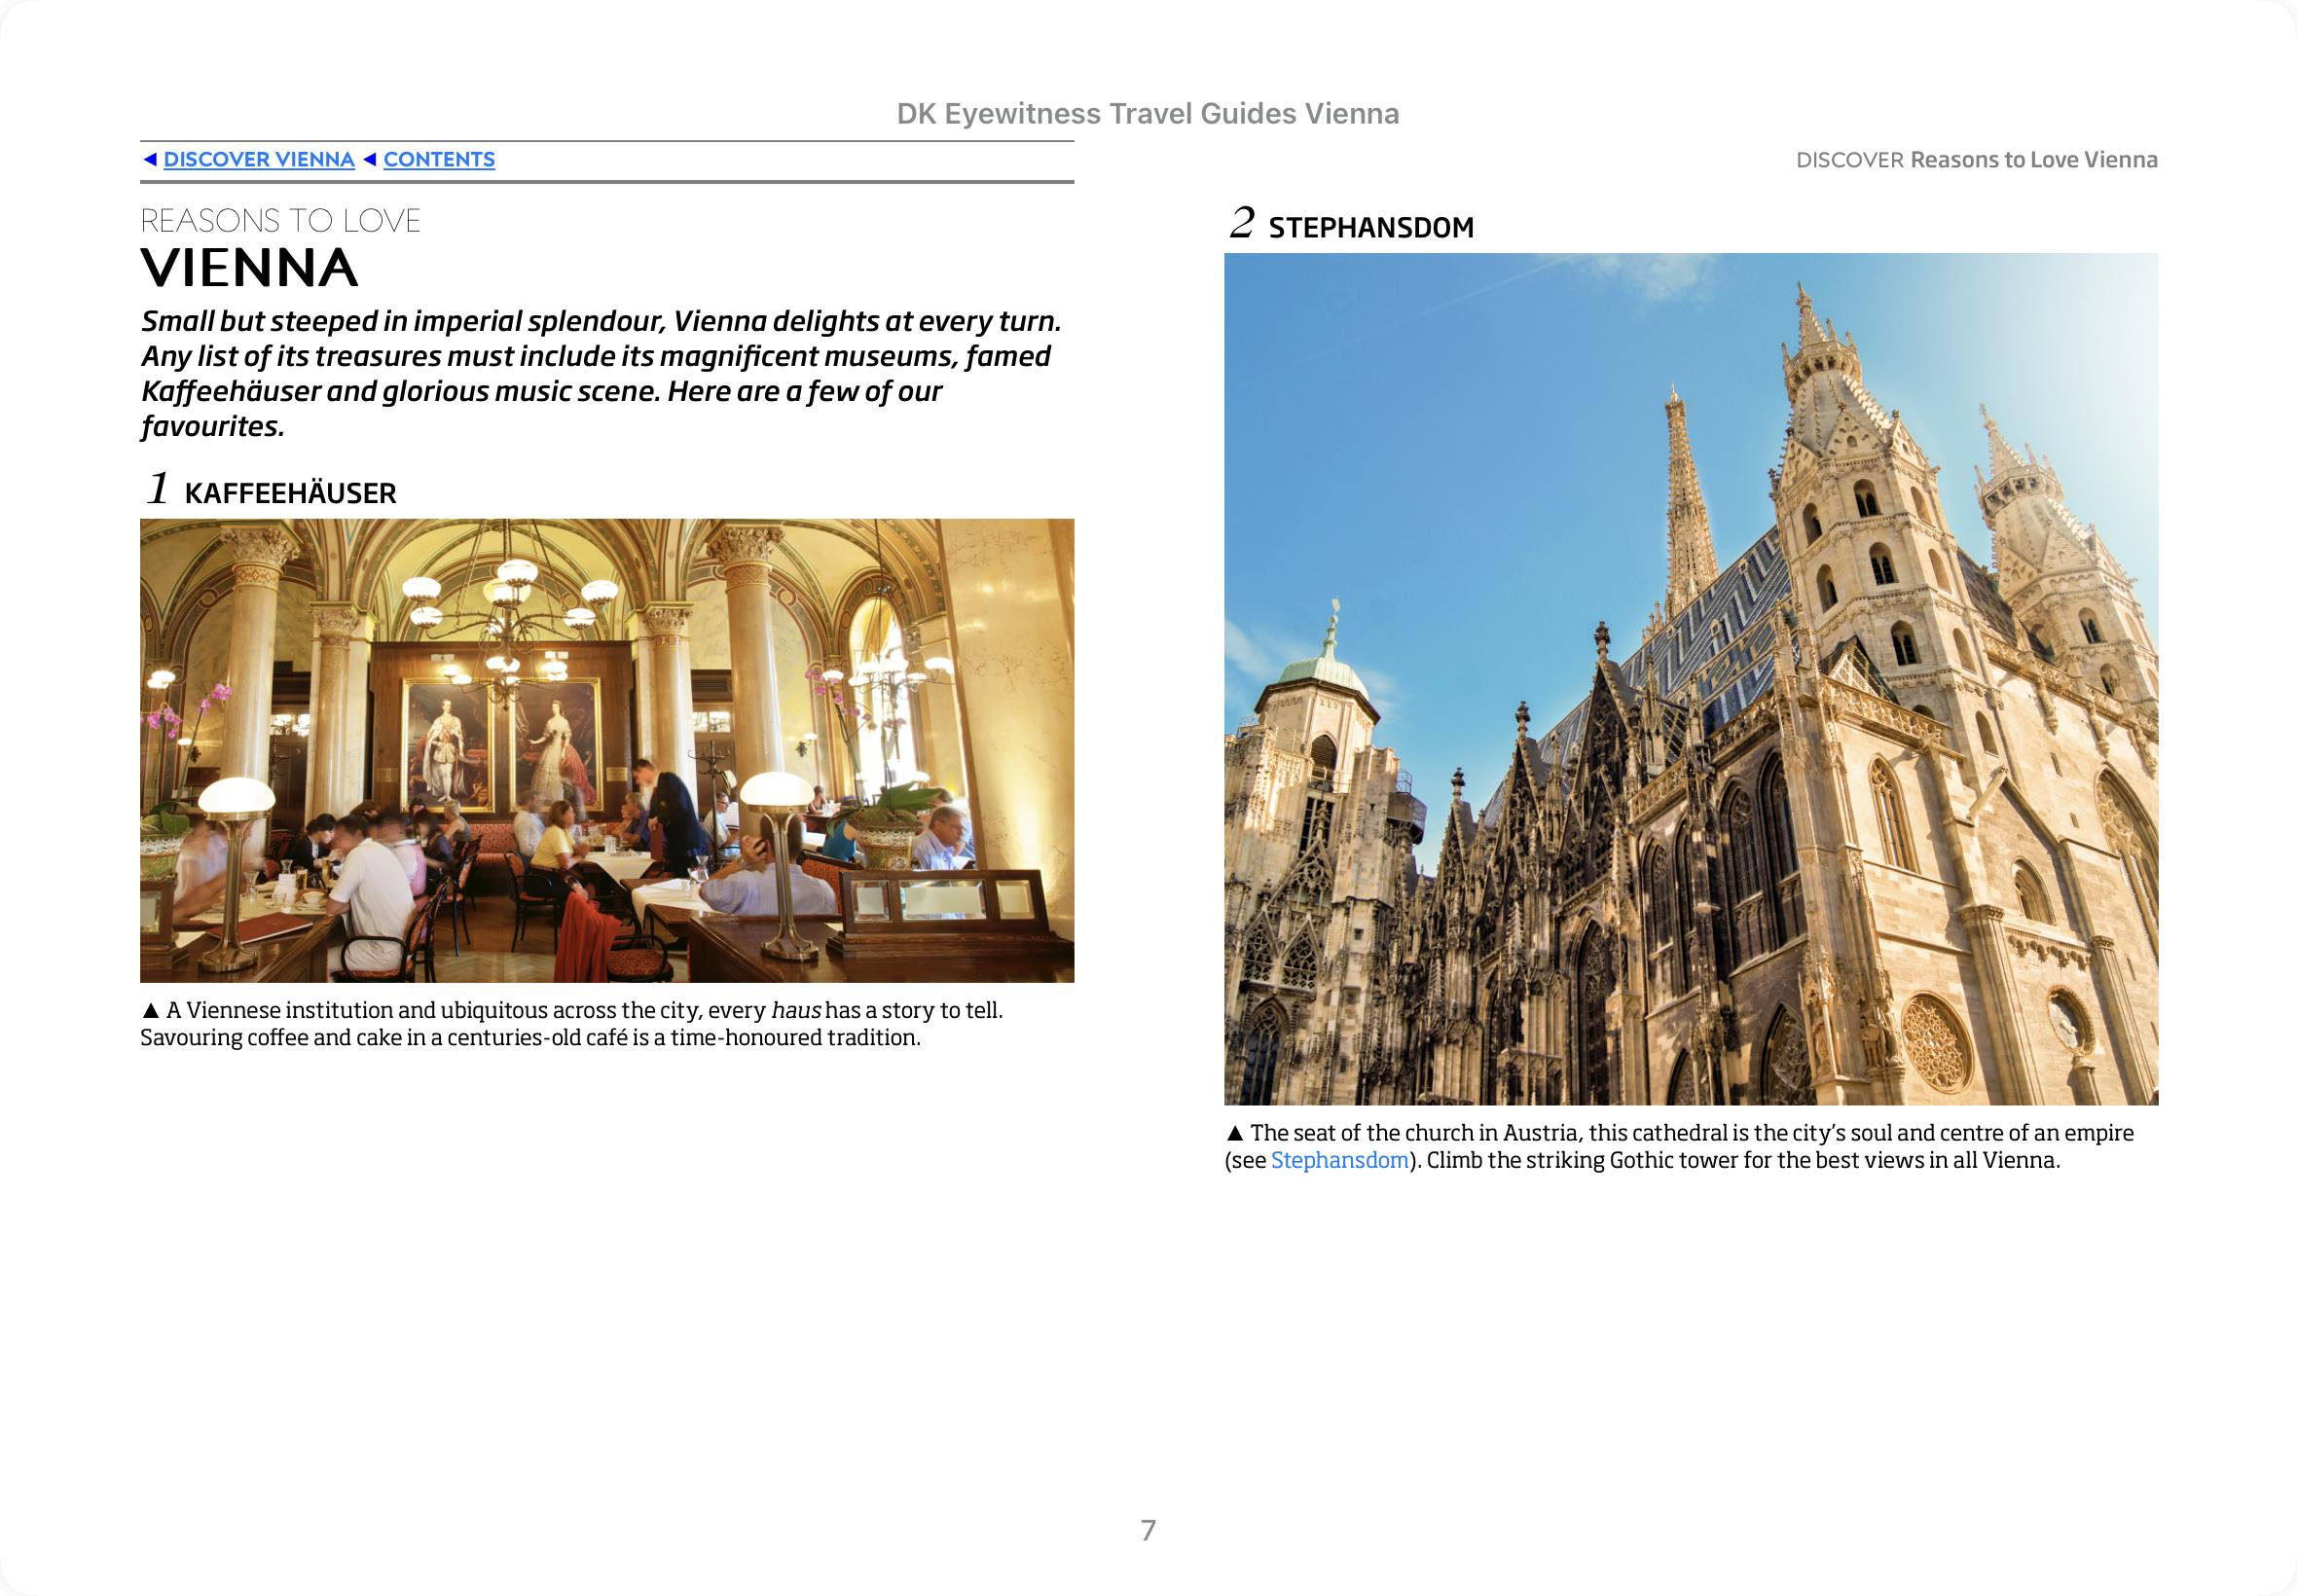The height and width of the screenshot is (1596, 2297).
Task: Click the back arrow before CONTENTS
Action: tap(370, 160)
